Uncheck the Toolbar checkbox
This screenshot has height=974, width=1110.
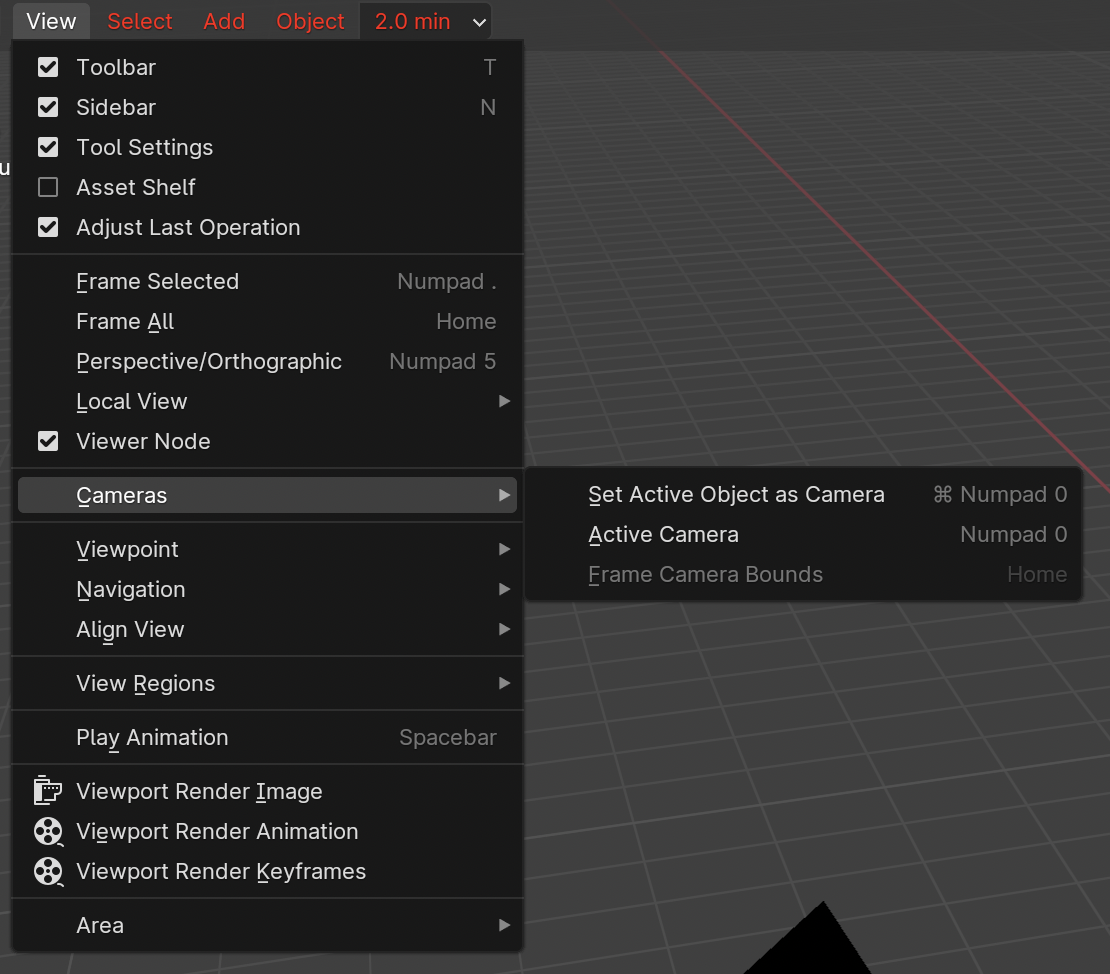click(x=48, y=67)
